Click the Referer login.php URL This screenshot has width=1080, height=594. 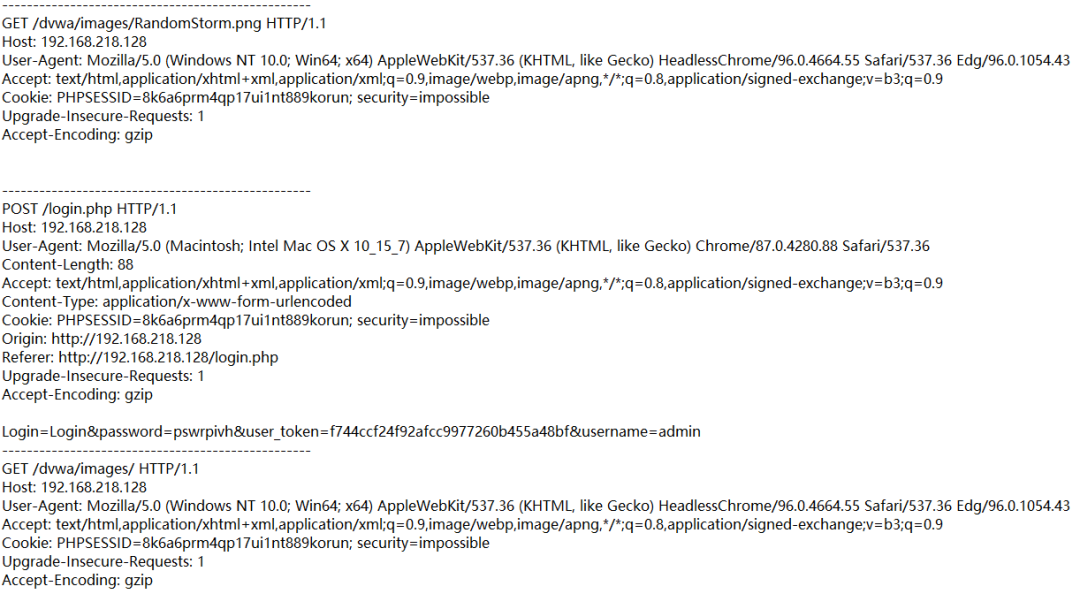pyautogui.click(x=169, y=358)
